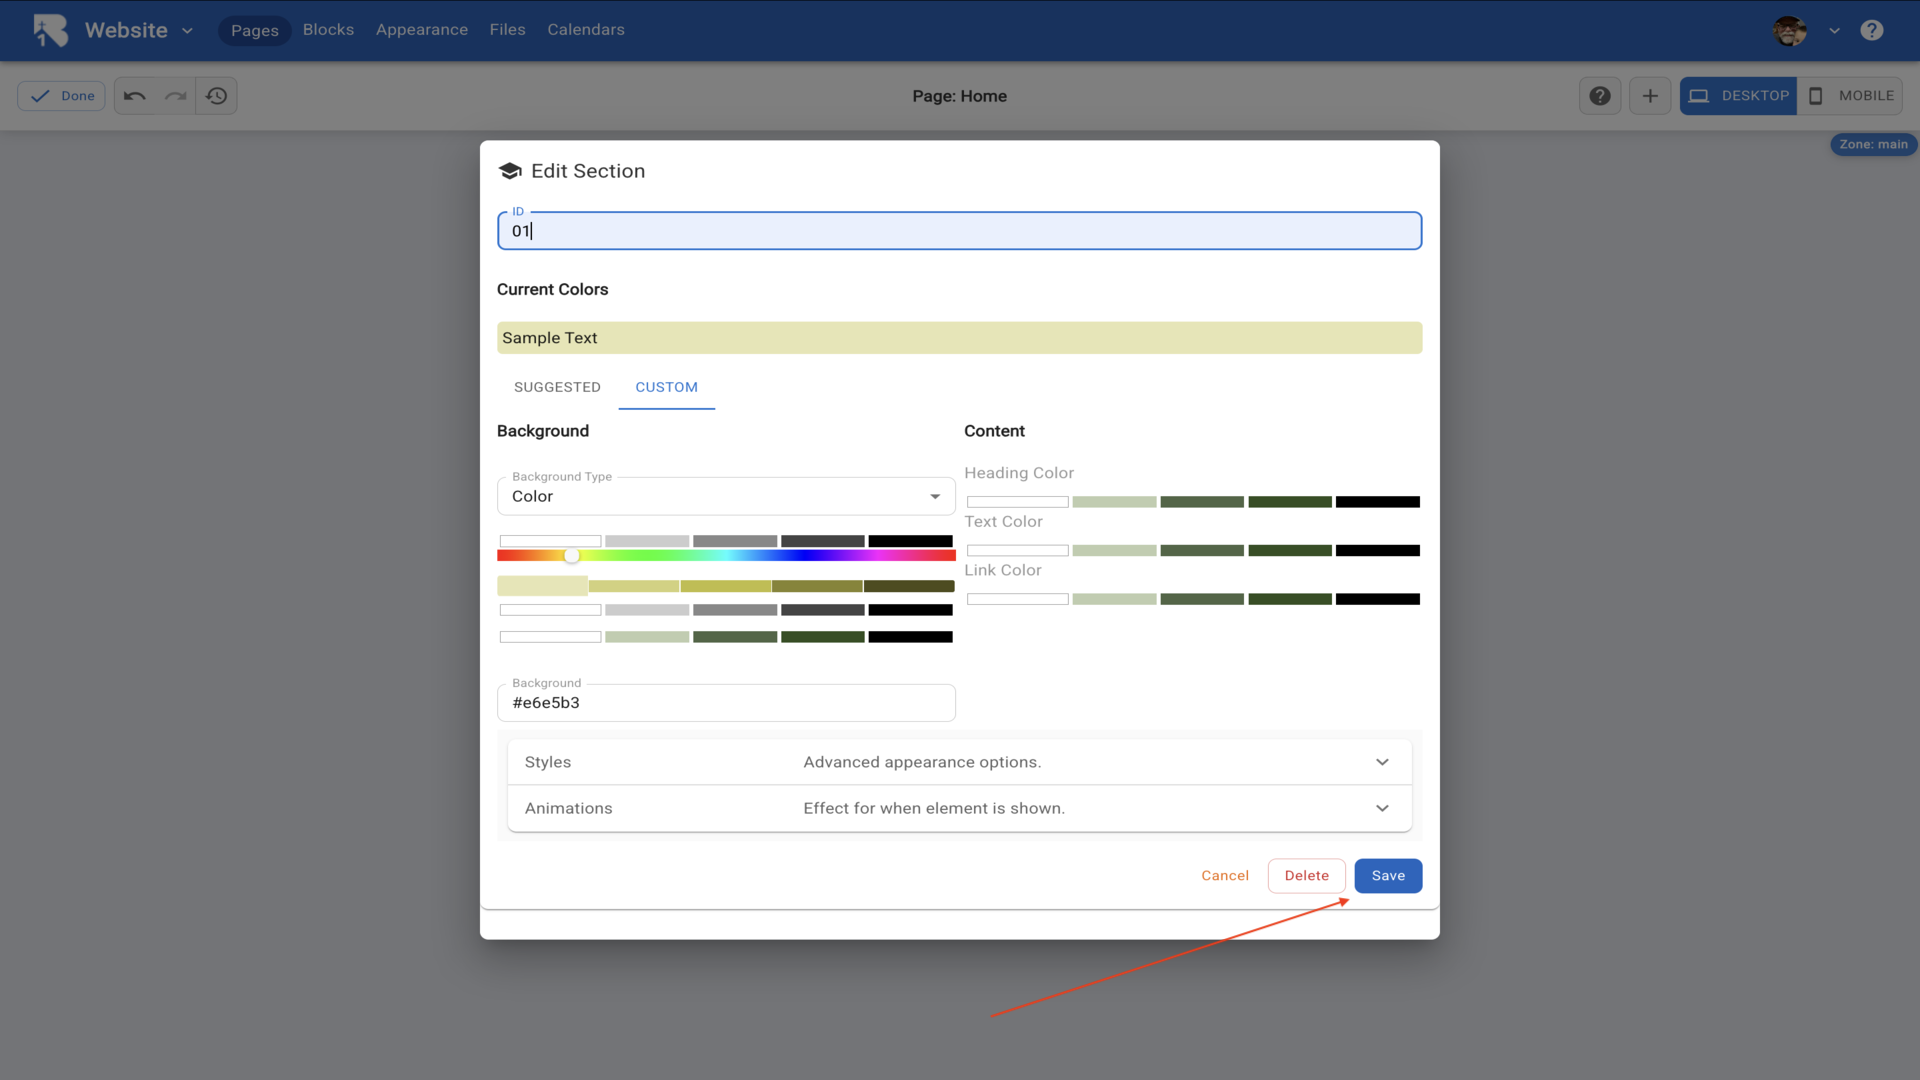Click the undo arrow icon
Screen dimensions: 1920x1080
coord(135,96)
